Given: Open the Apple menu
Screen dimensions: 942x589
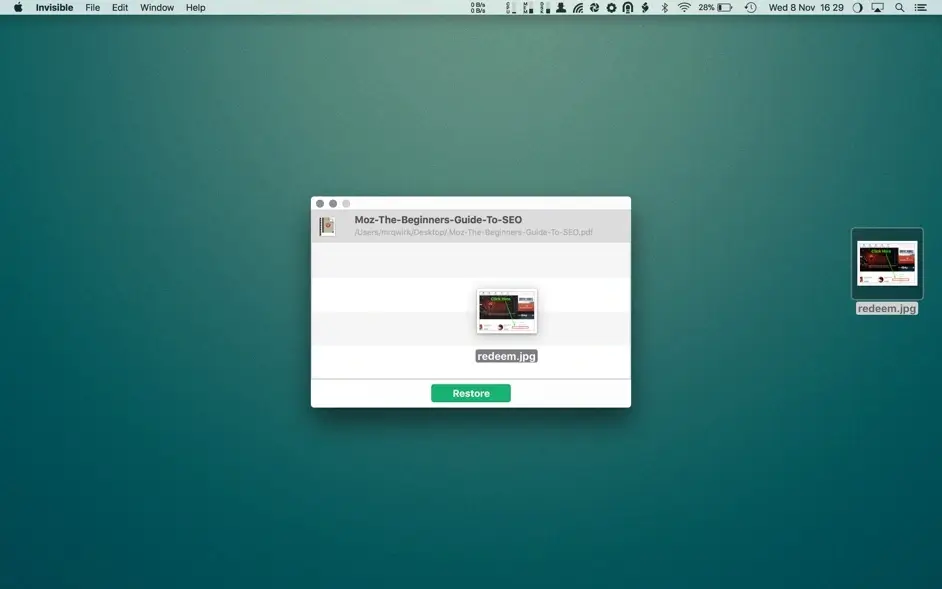Looking at the screenshot, I should click(18, 8).
